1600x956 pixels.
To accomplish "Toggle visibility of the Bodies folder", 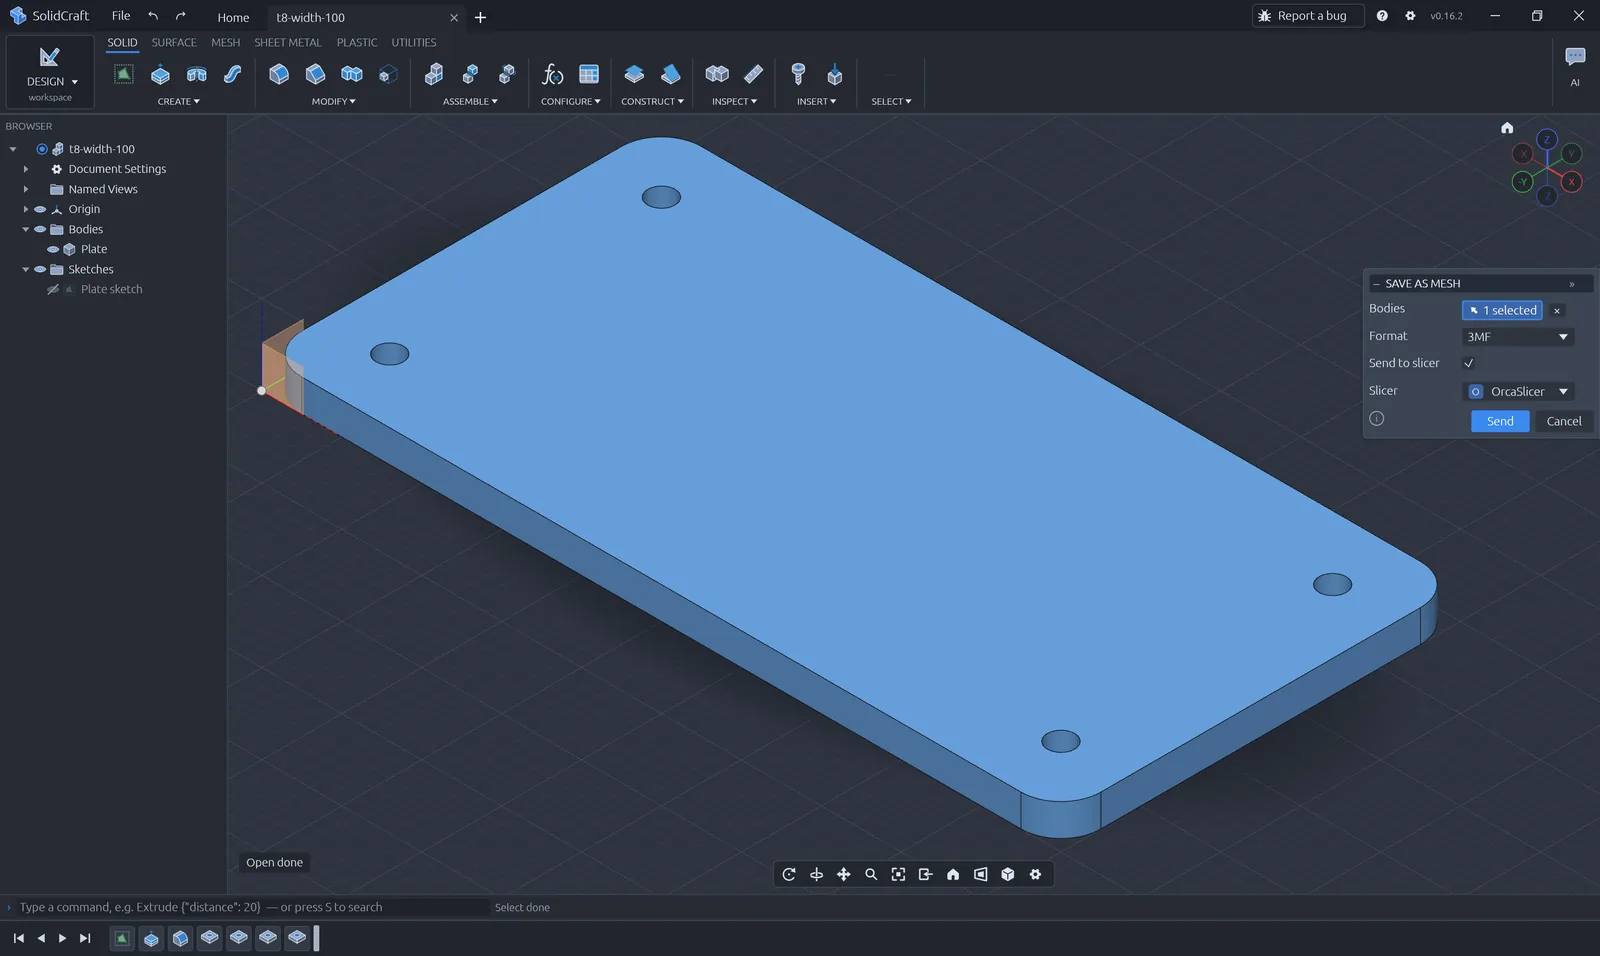I will pos(40,229).
